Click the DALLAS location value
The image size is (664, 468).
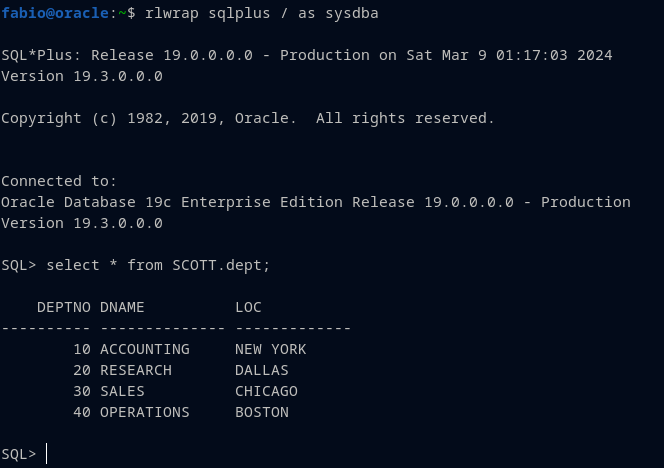pyautogui.click(x=261, y=370)
